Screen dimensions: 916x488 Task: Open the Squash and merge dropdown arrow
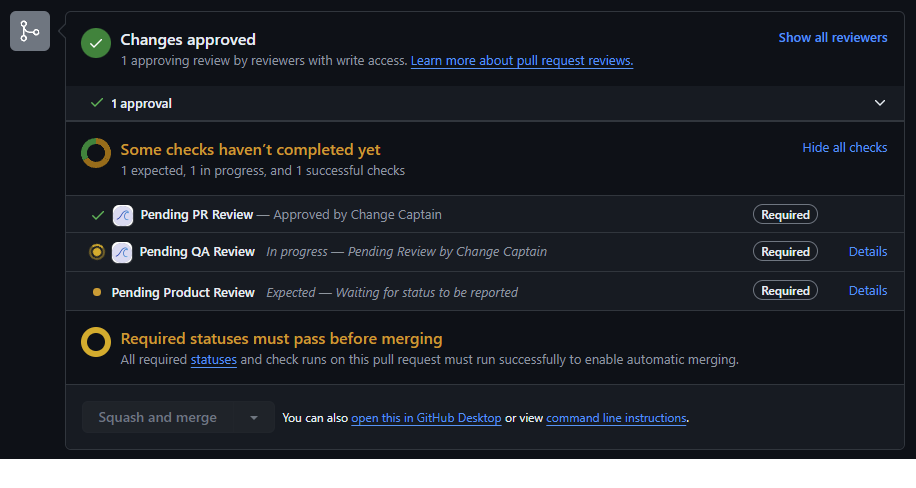(254, 418)
